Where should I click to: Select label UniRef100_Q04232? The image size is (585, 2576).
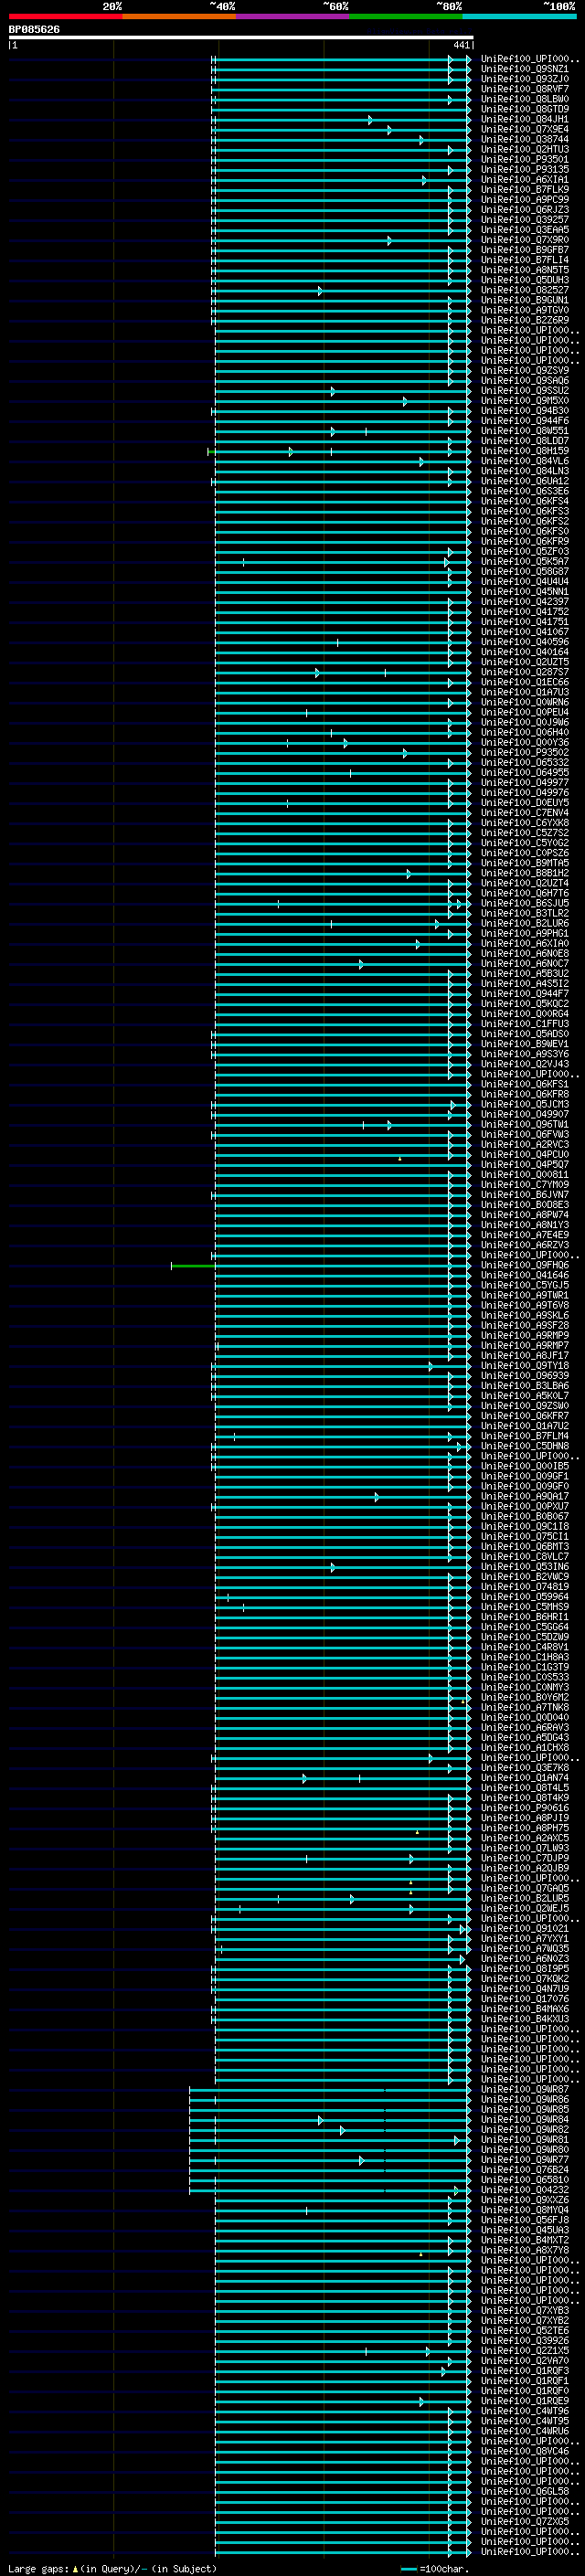click(525, 2189)
